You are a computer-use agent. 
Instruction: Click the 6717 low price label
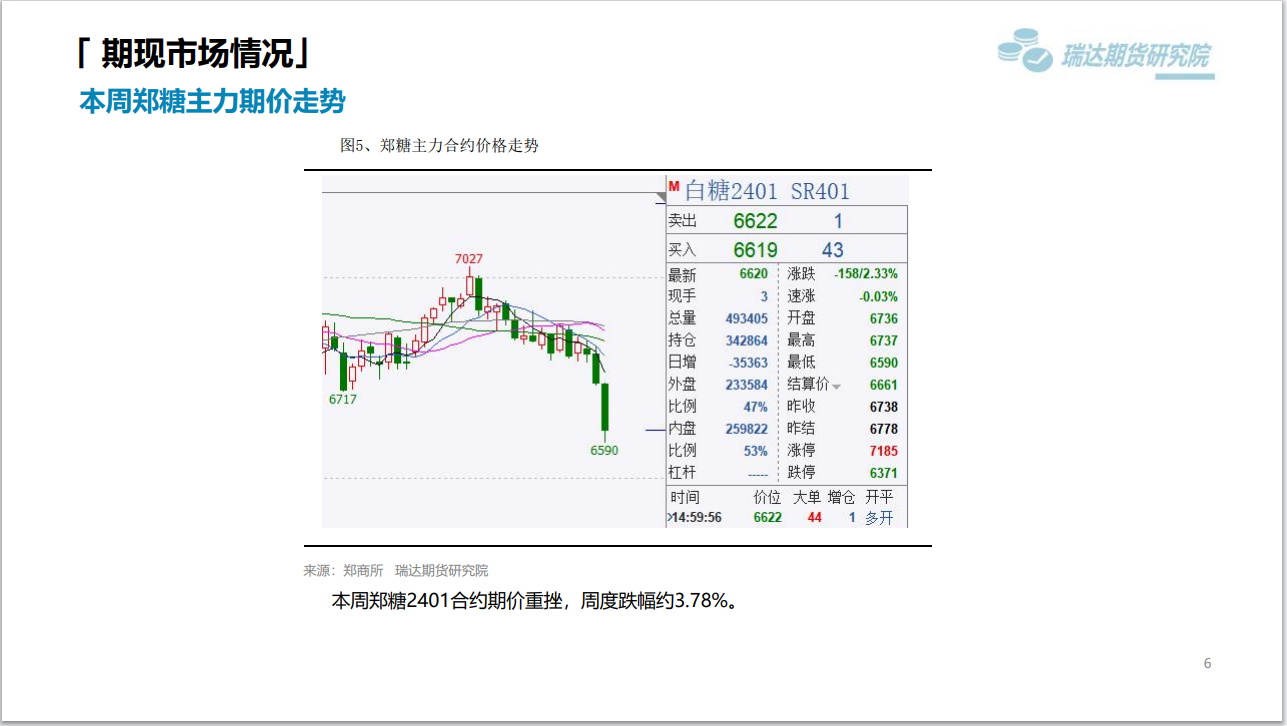coord(342,399)
